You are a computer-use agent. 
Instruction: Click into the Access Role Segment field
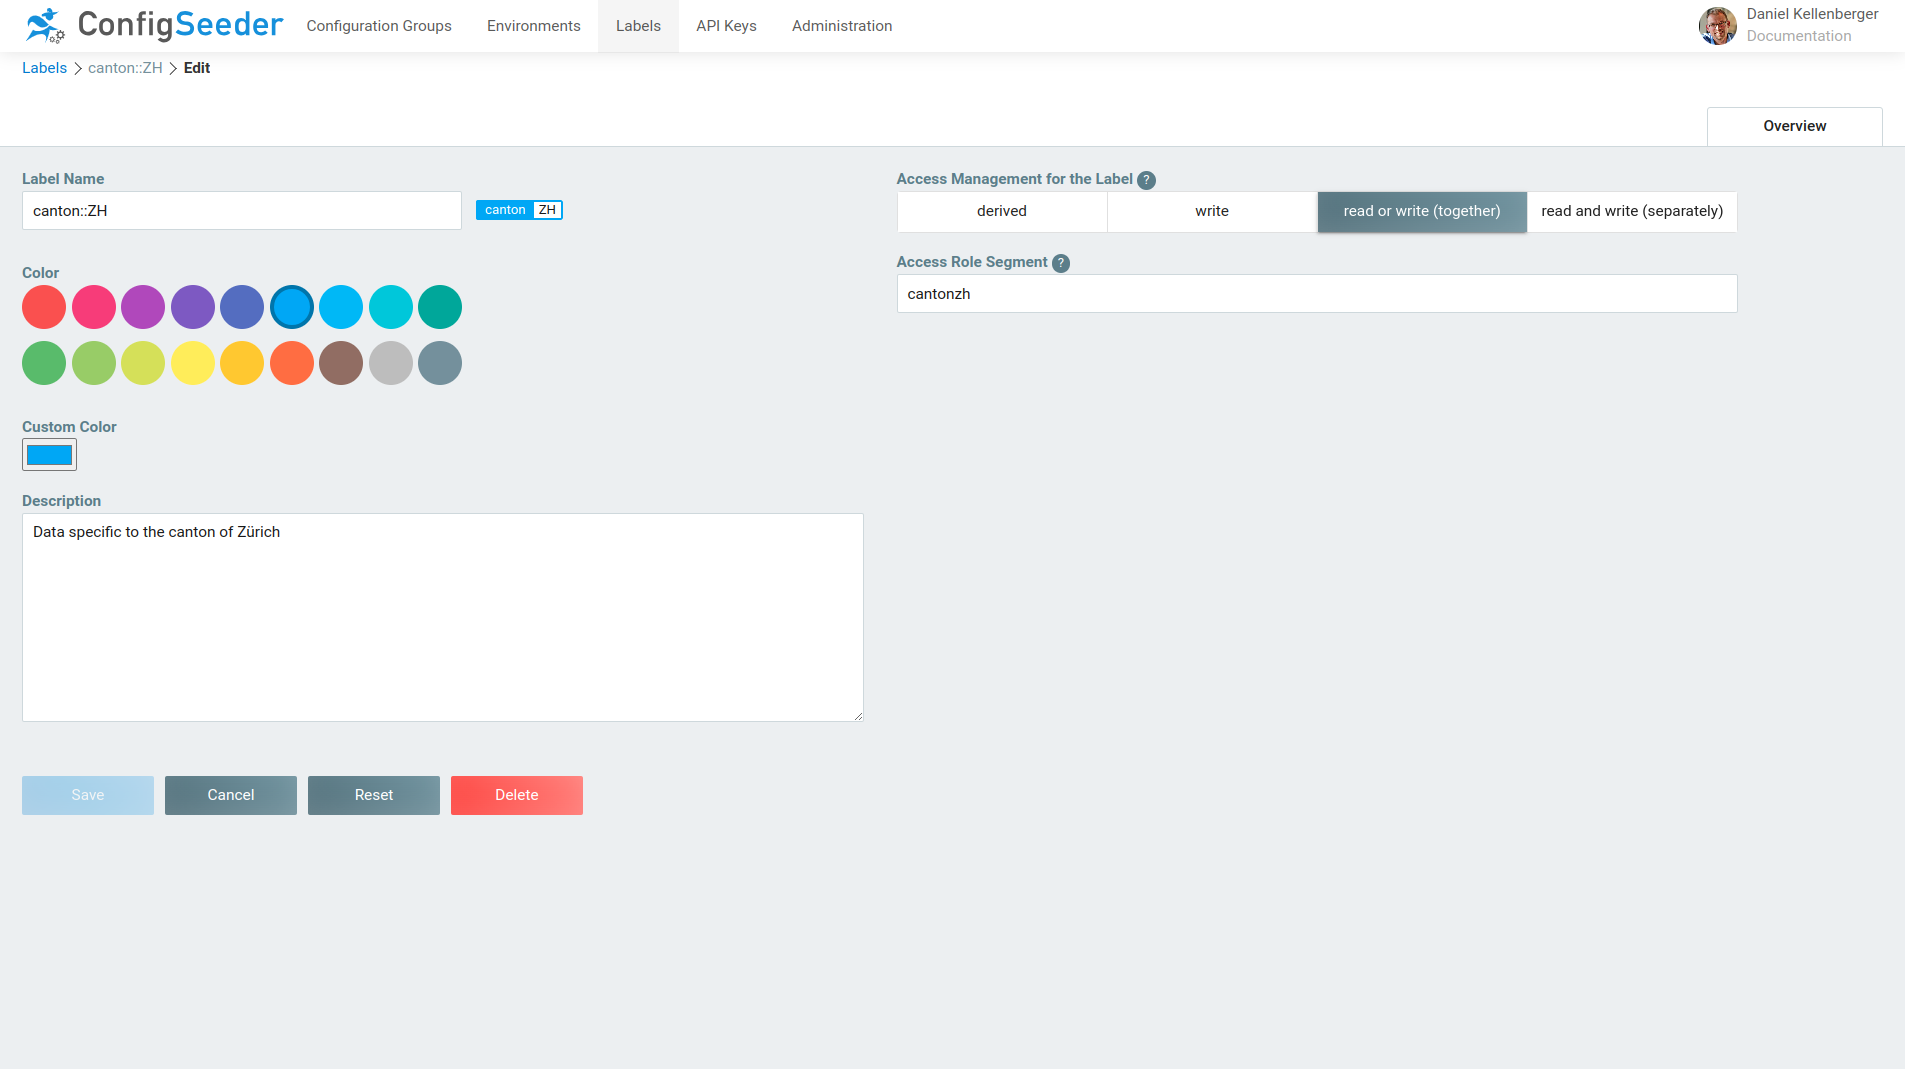1316,294
